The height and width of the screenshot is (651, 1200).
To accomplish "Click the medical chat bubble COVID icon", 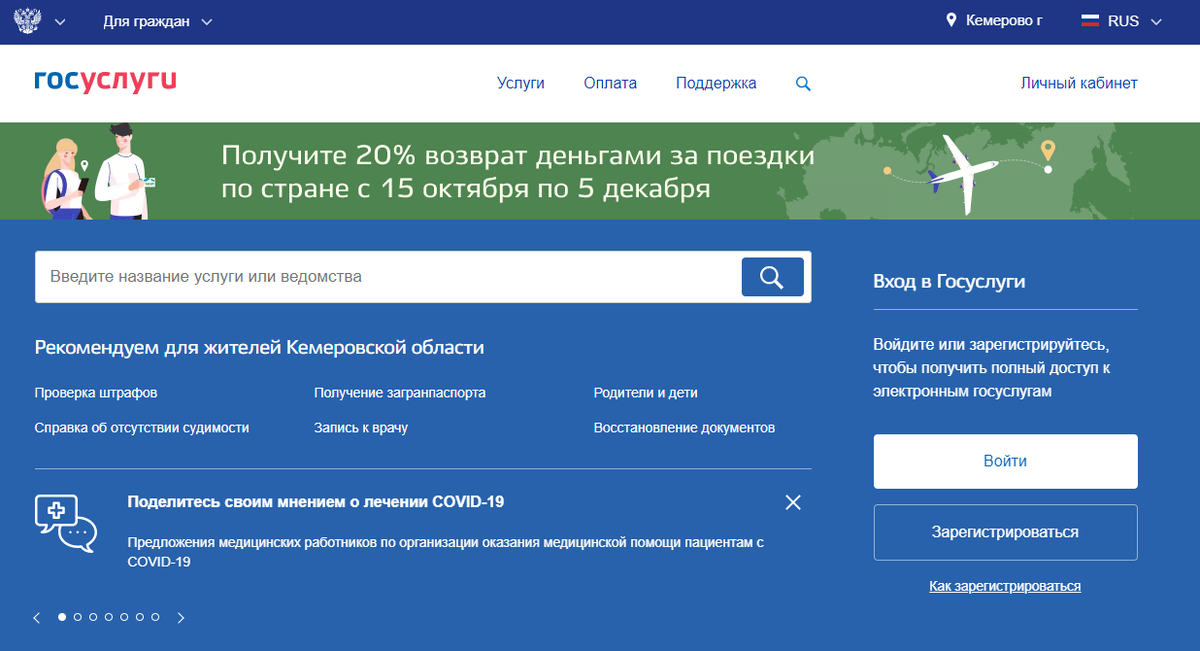I will pos(66,523).
